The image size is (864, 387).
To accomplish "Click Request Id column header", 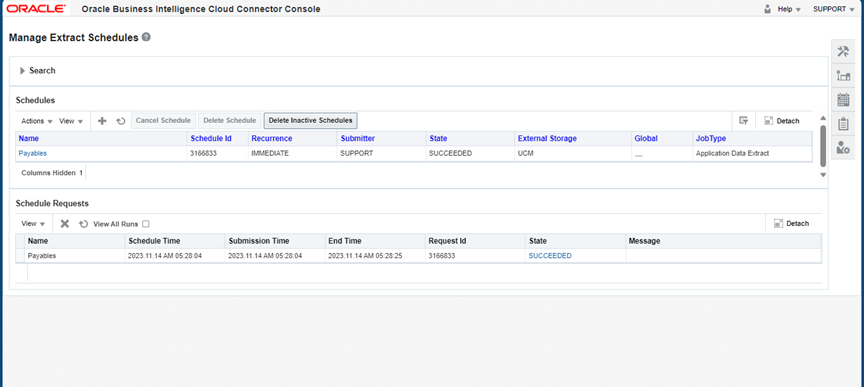I will click(x=447, y=241).
